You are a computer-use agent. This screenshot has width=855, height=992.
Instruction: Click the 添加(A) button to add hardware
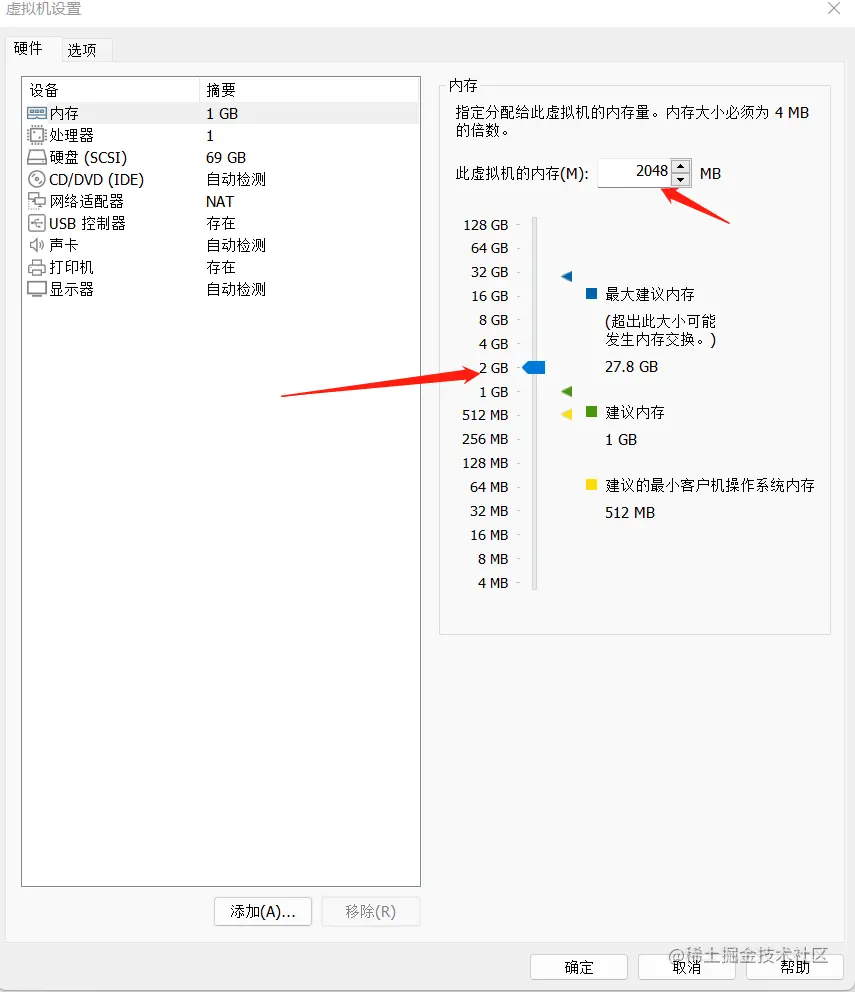pyautogui.click(x=262, y=911)
